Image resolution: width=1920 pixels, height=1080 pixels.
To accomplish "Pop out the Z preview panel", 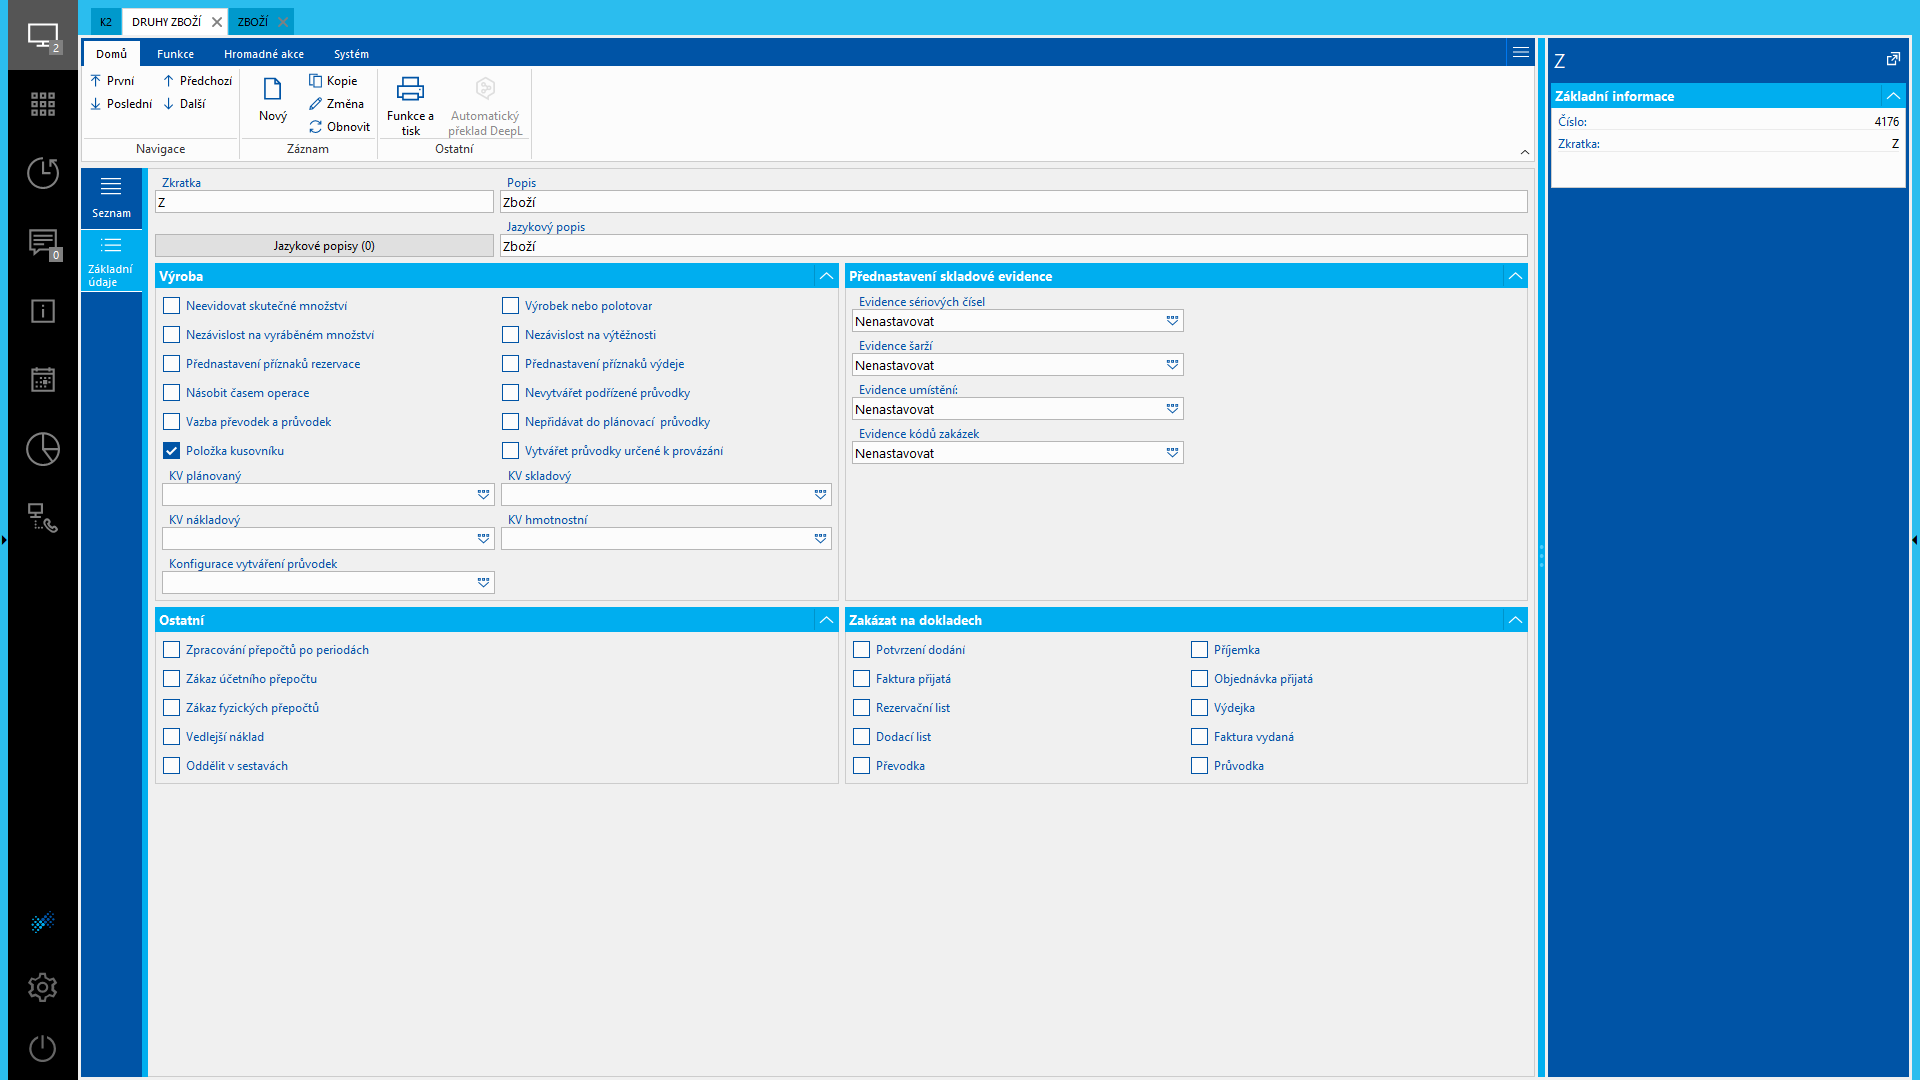I will pyautogui.click(x=1893, y=60).
